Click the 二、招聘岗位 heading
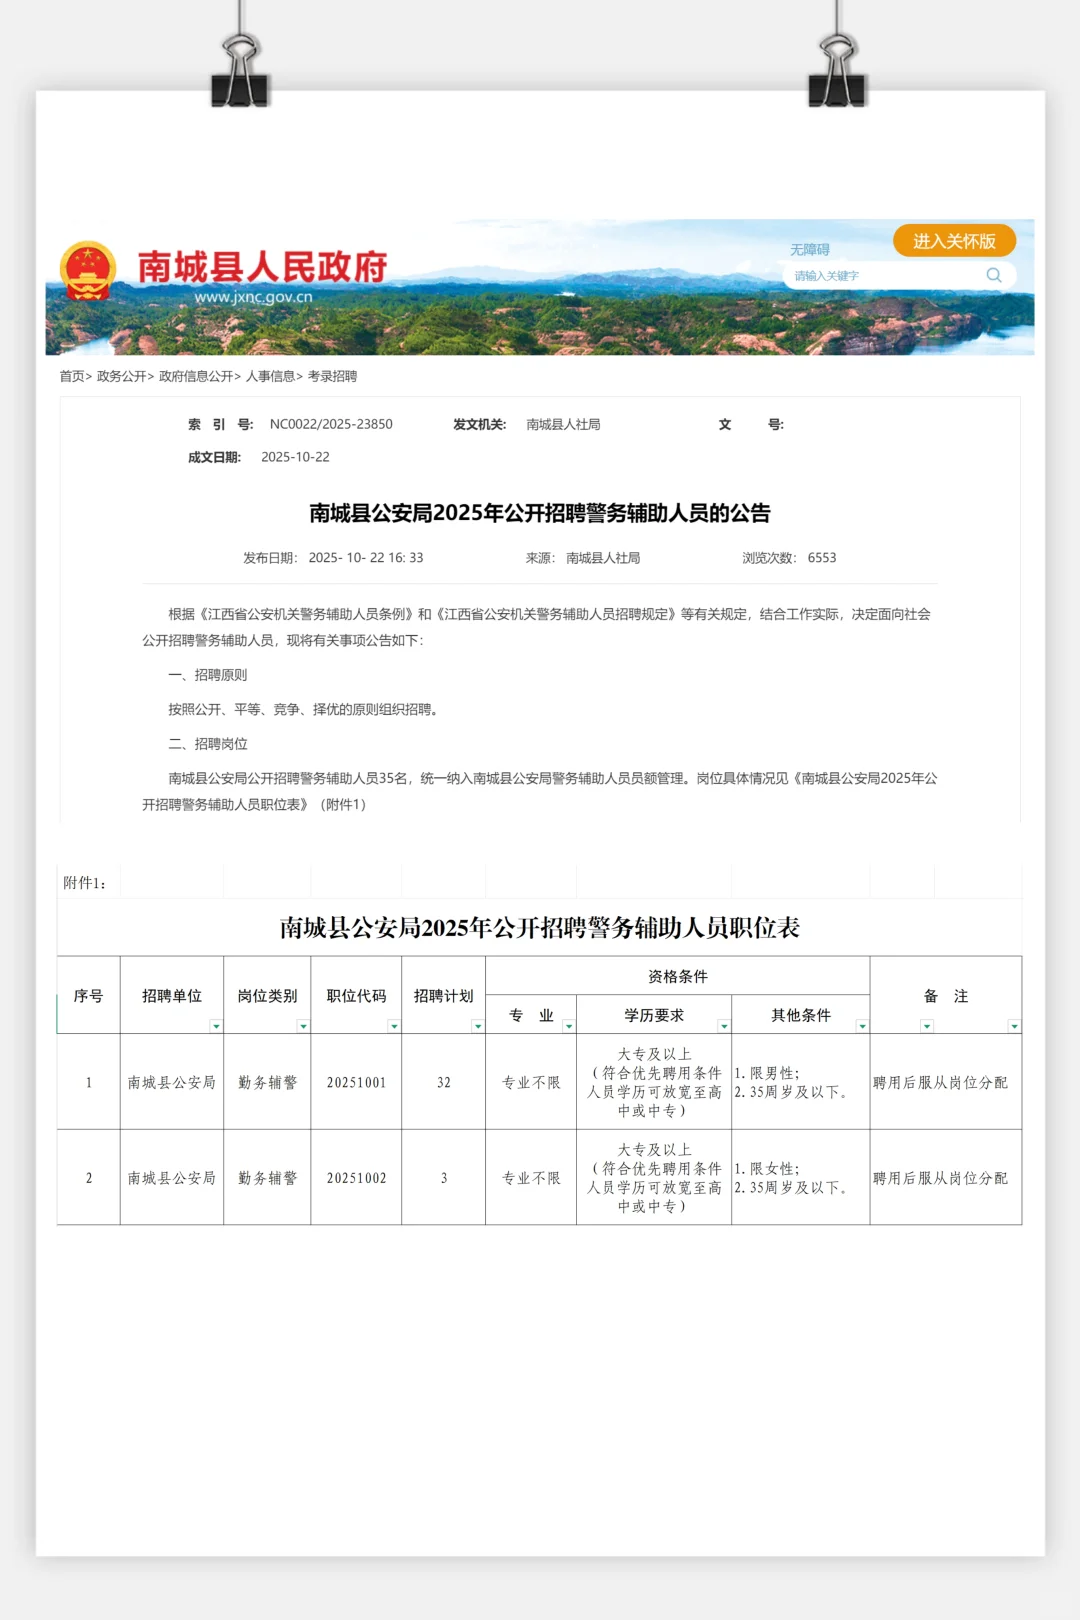 click(x=208, y=744)
